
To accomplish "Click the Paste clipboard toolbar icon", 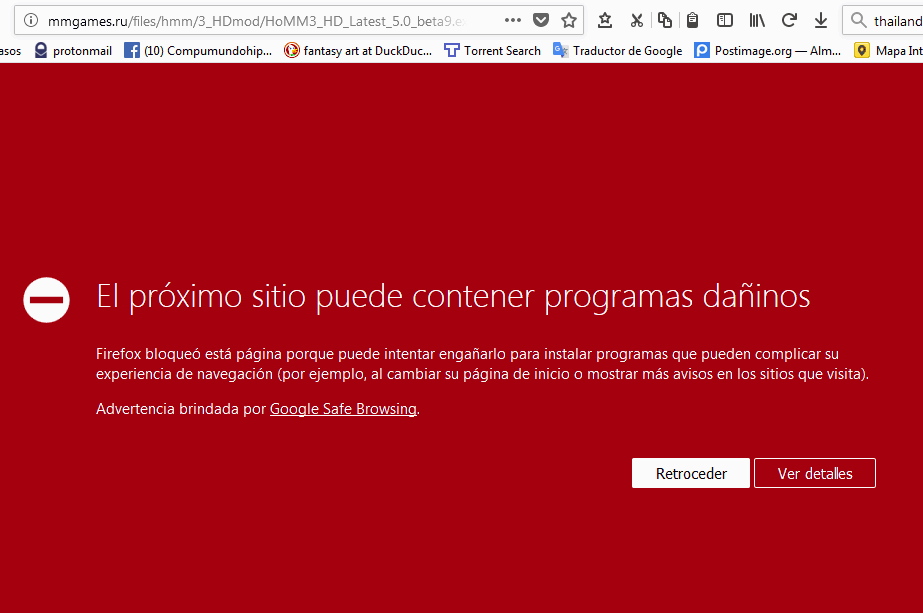I will (693, 21).
